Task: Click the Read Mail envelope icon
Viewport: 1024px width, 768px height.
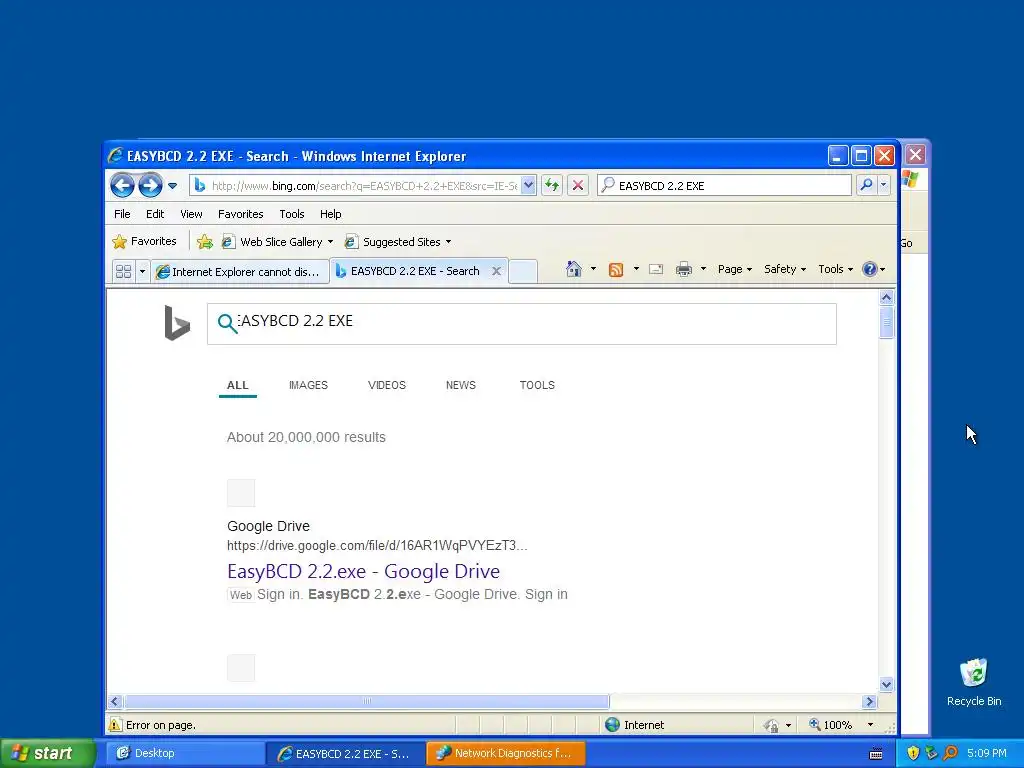Action: 656,269
